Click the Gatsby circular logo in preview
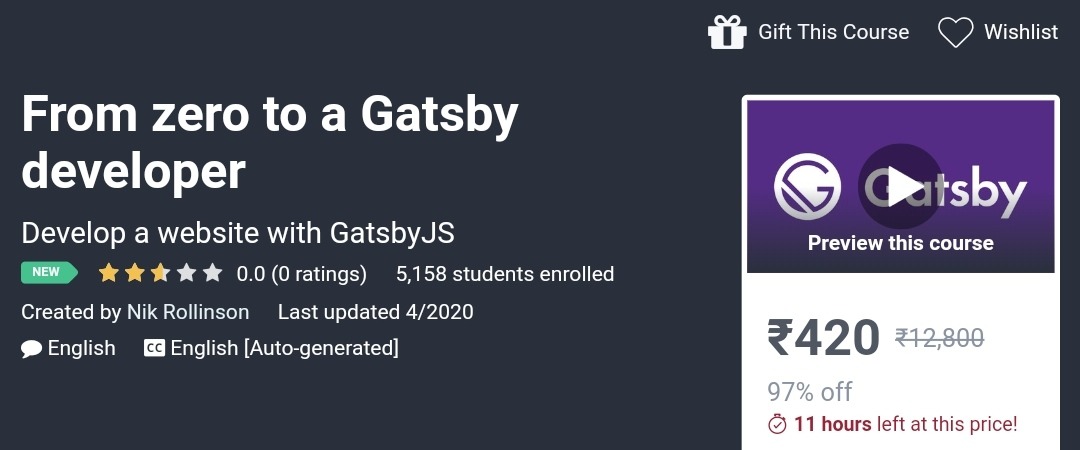 [x=807, y=187]
